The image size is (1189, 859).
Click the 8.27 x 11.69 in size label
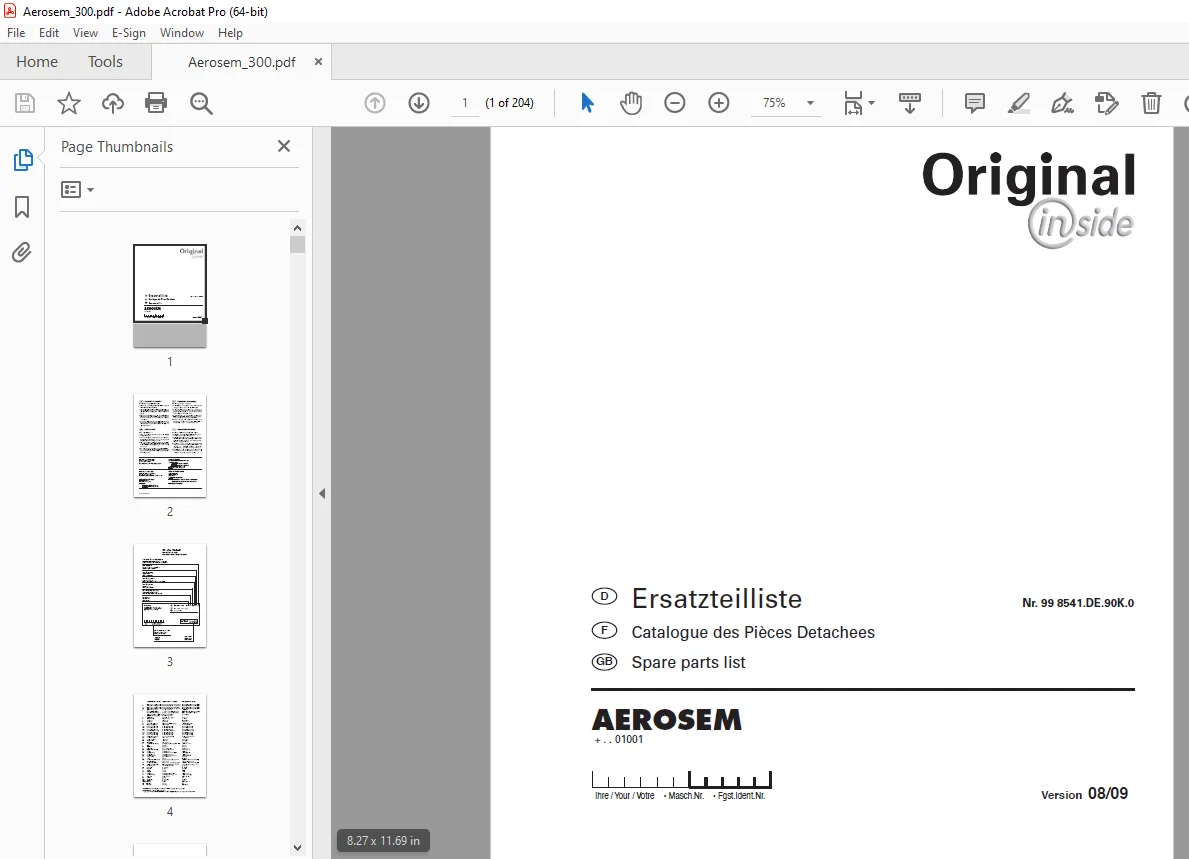click(383, 841)
